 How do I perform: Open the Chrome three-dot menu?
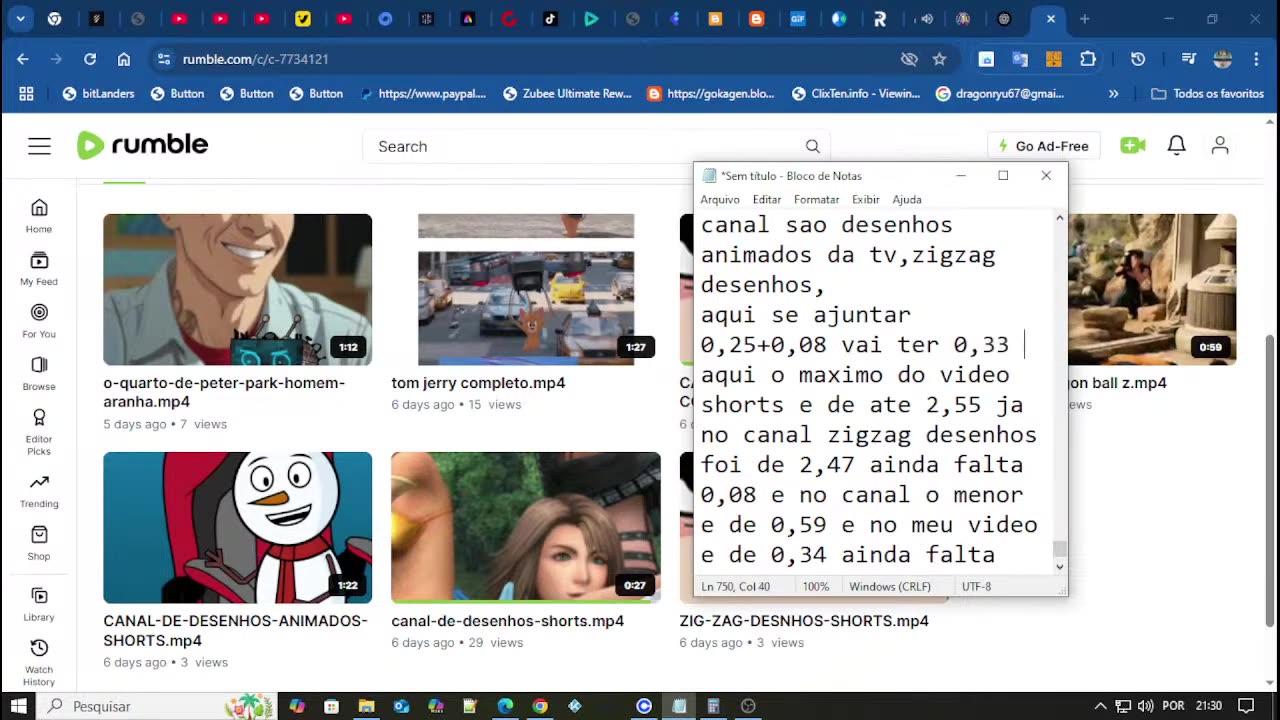point(1257,59)
